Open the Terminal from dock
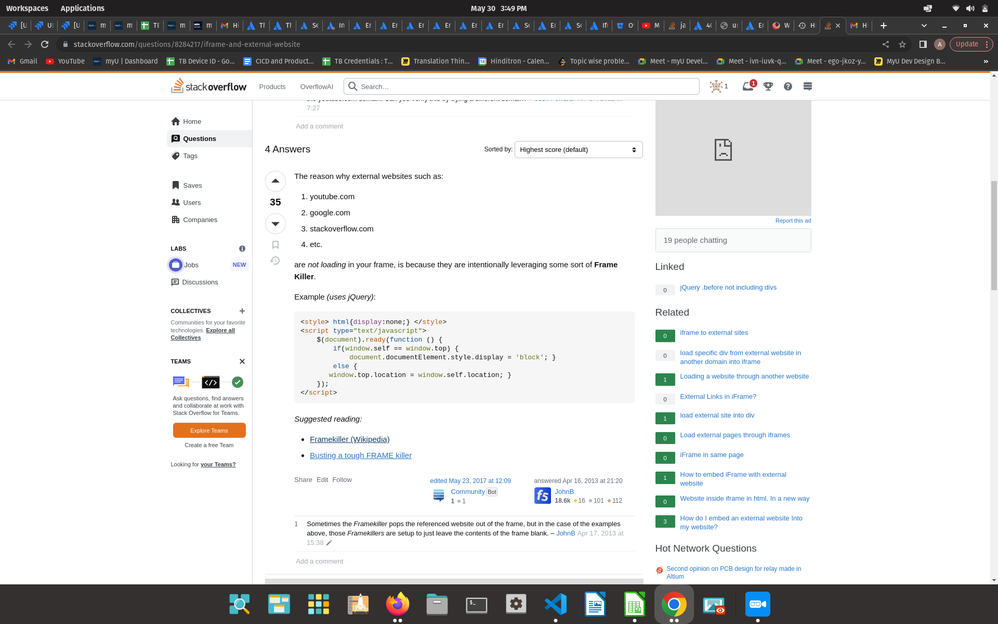This screenshot has height=624, width=998. (477, 604)
